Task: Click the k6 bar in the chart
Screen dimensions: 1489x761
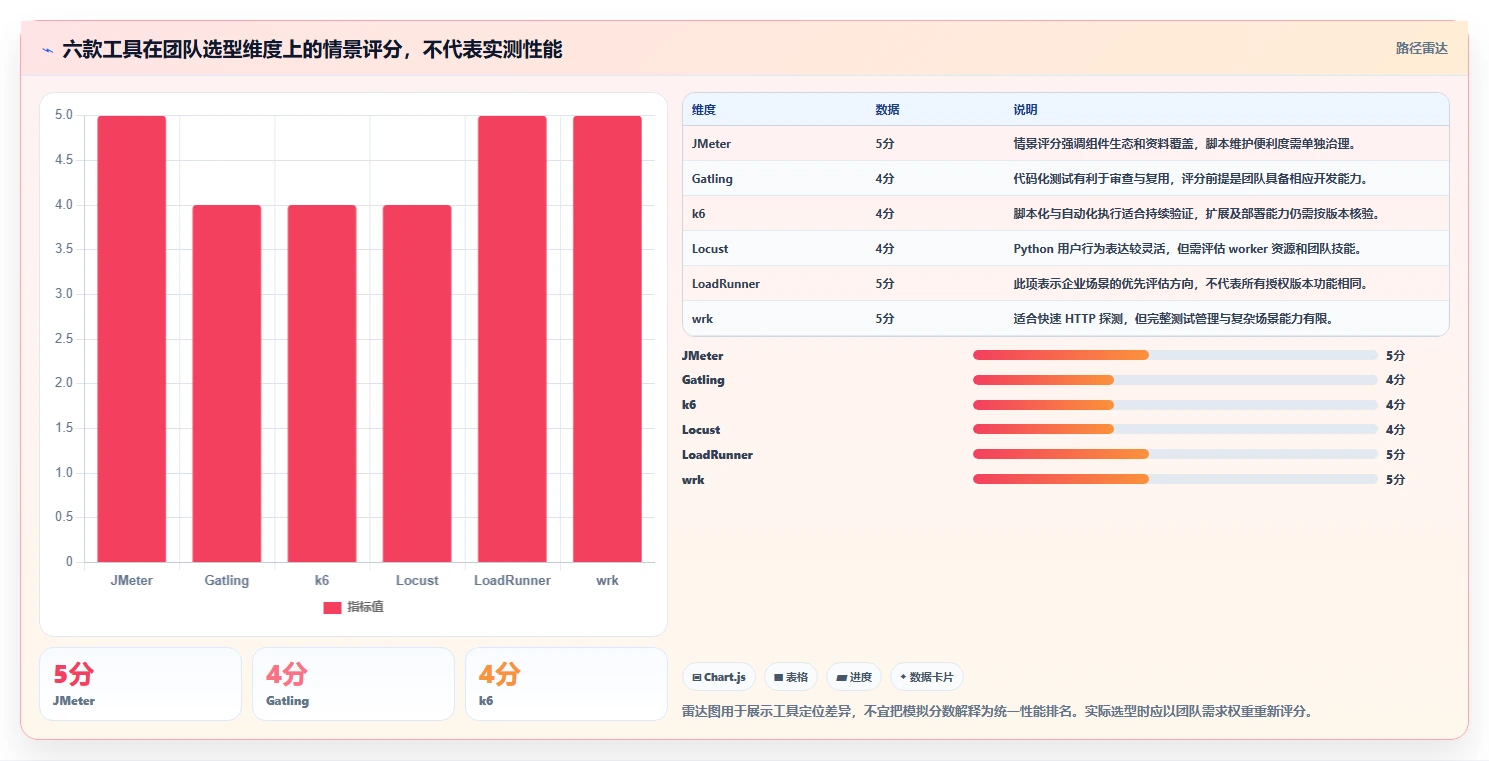Action: pos(322,384)
